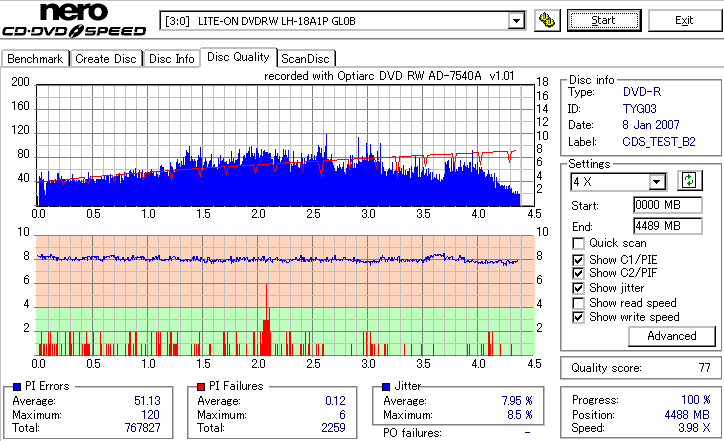Click the Start position 0000 MB field
724x441 pixels.
[668, 205]
